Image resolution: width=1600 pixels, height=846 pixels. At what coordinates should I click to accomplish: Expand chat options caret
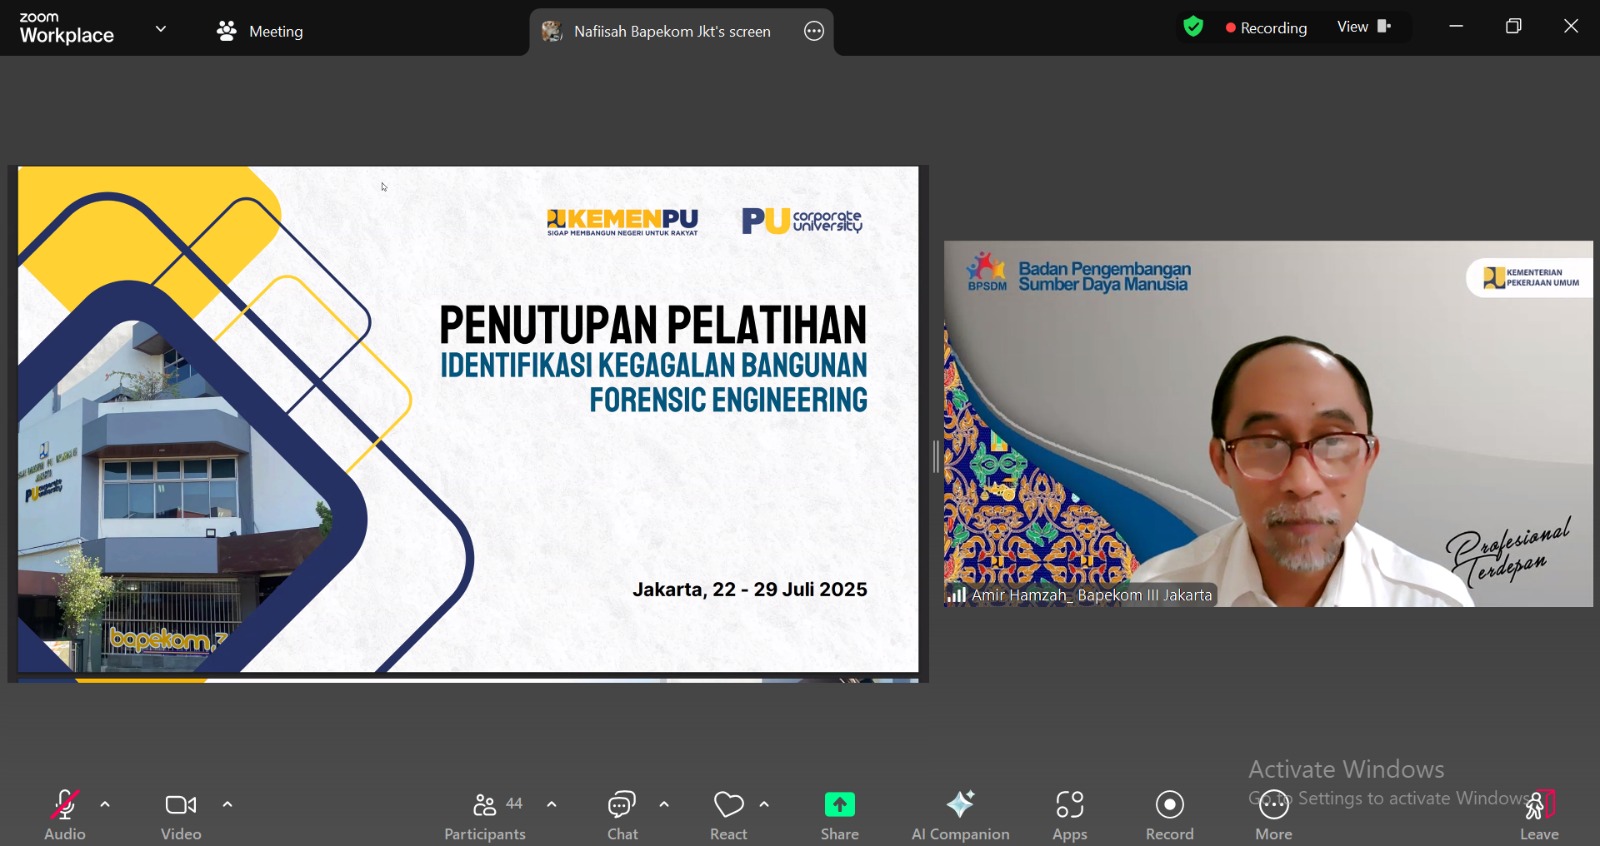[x=664, y=805]
